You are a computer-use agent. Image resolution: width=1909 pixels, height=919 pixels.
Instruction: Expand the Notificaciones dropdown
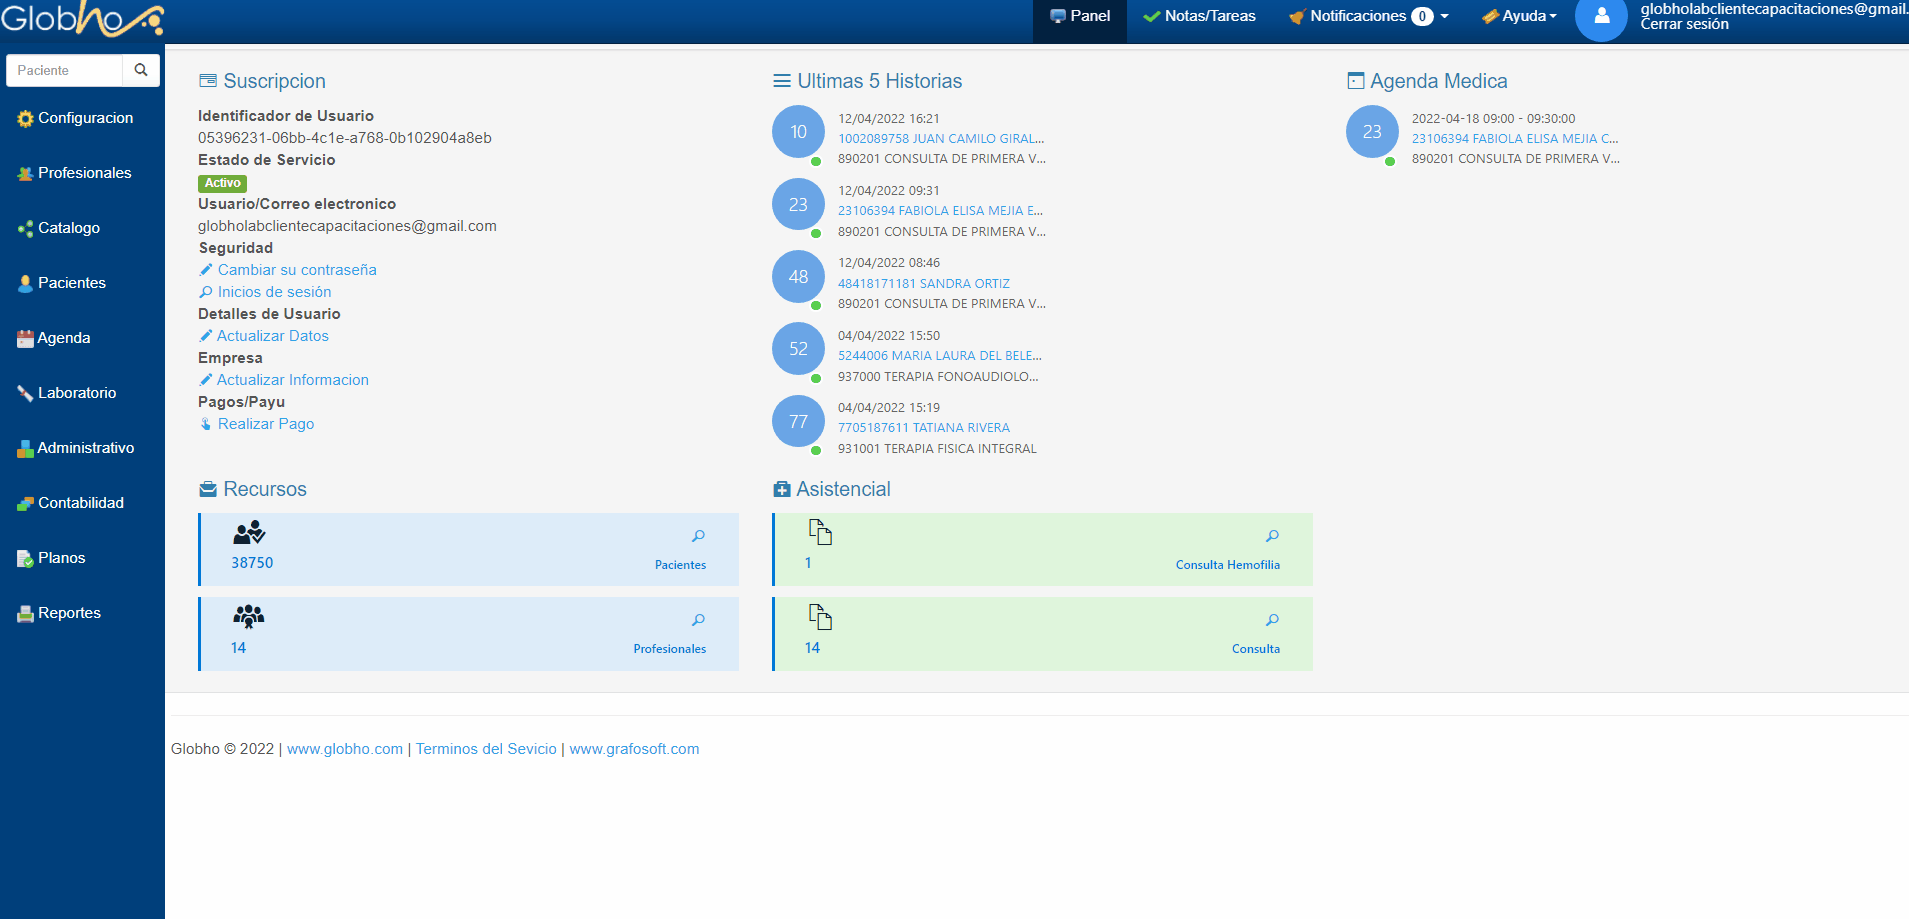[1369, 17]
